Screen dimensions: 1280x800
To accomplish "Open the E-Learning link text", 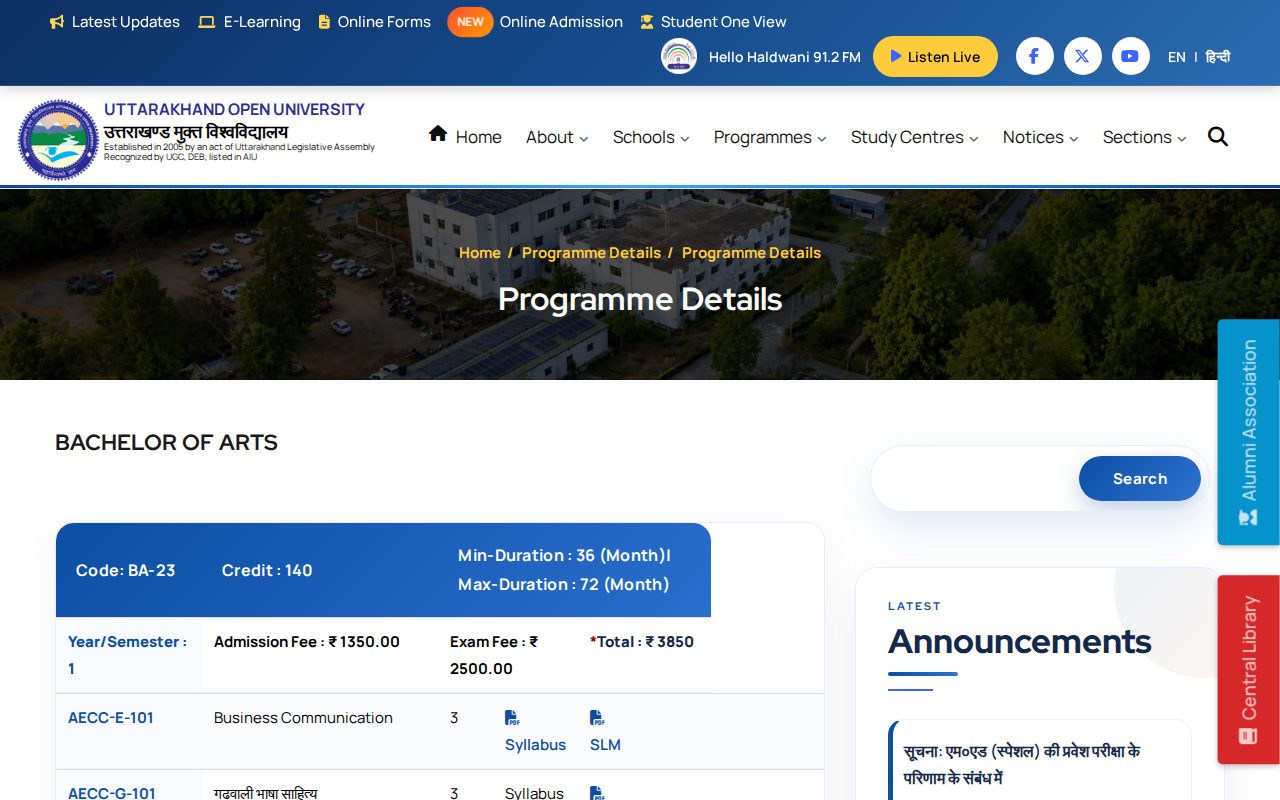I will tap(262, 22).
